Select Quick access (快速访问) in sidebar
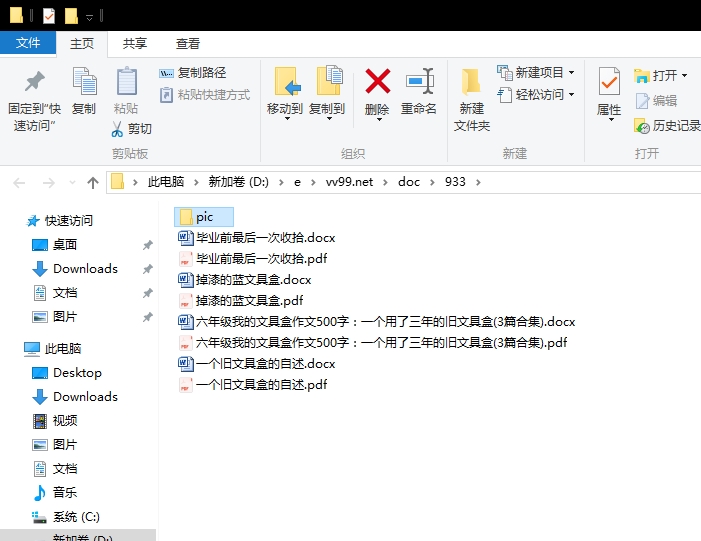This screenshot has height=541, width=701. click(x=59, y=220)
